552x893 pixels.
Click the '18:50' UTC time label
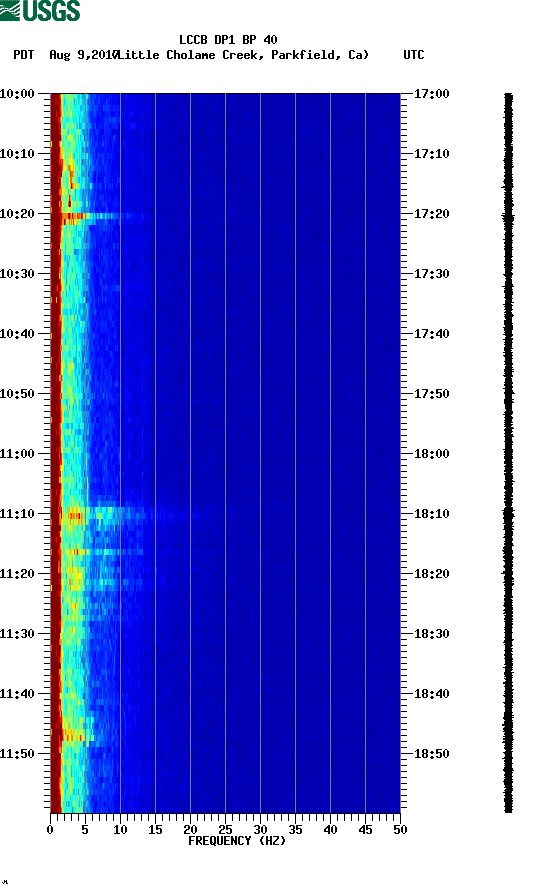[432, 753]
